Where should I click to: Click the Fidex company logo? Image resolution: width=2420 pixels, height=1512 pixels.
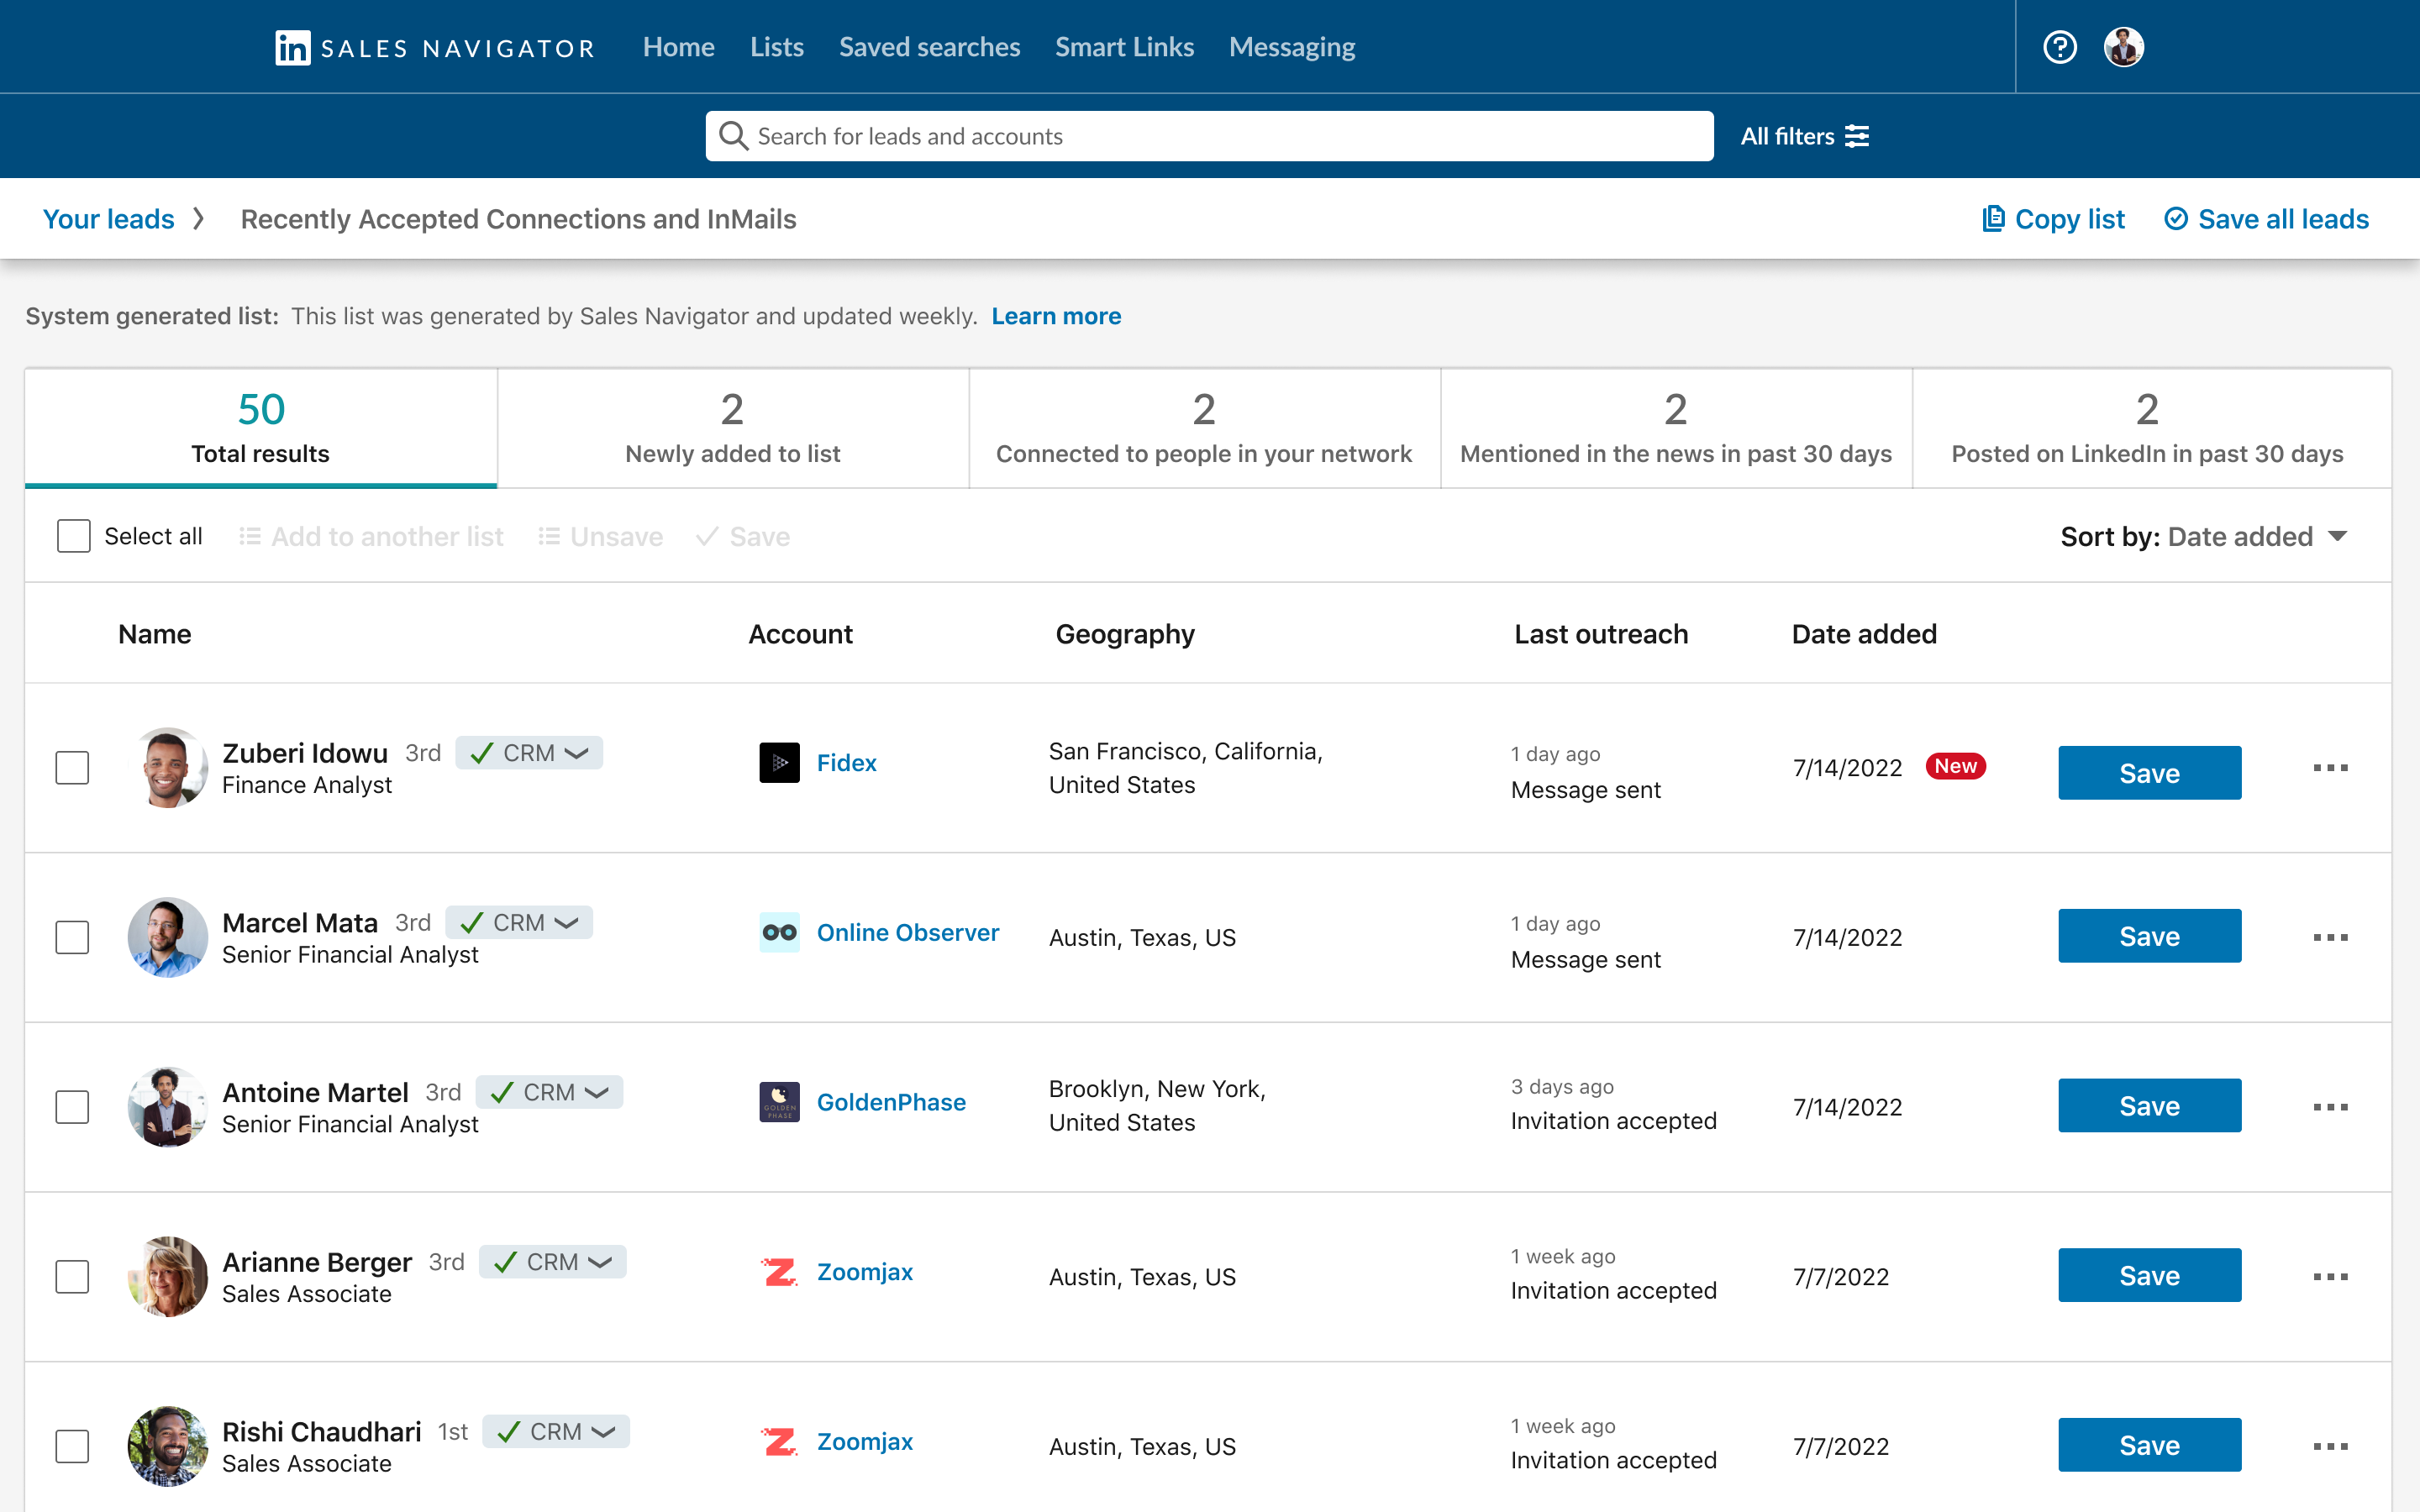pyautogui.click(x=779, y=762)
